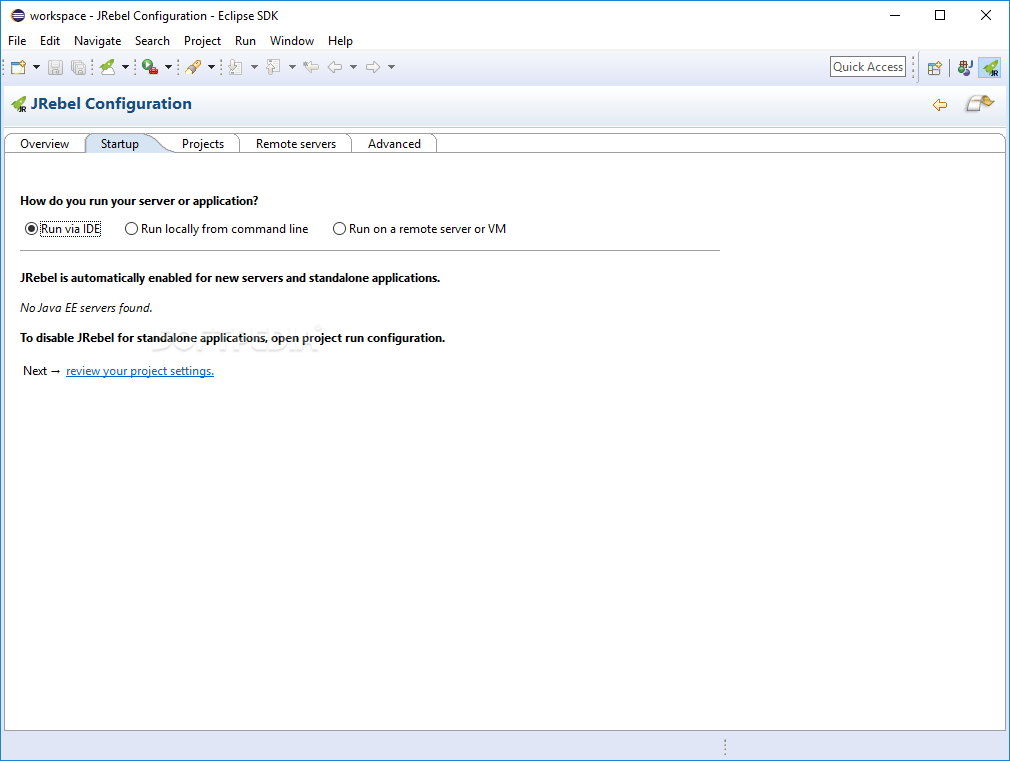1010x761 pixels.
Task: Follow the review your project settings link
Action: (x=140, y=371)
